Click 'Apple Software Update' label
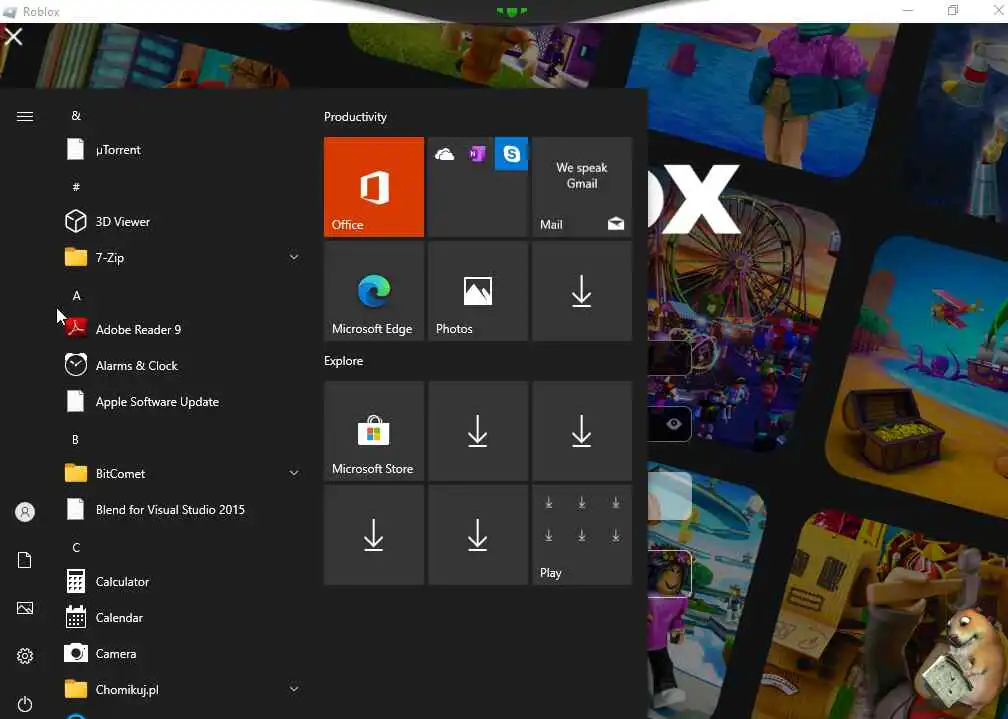The width and height of the screenshot is (1008, 719). point(157,401)
